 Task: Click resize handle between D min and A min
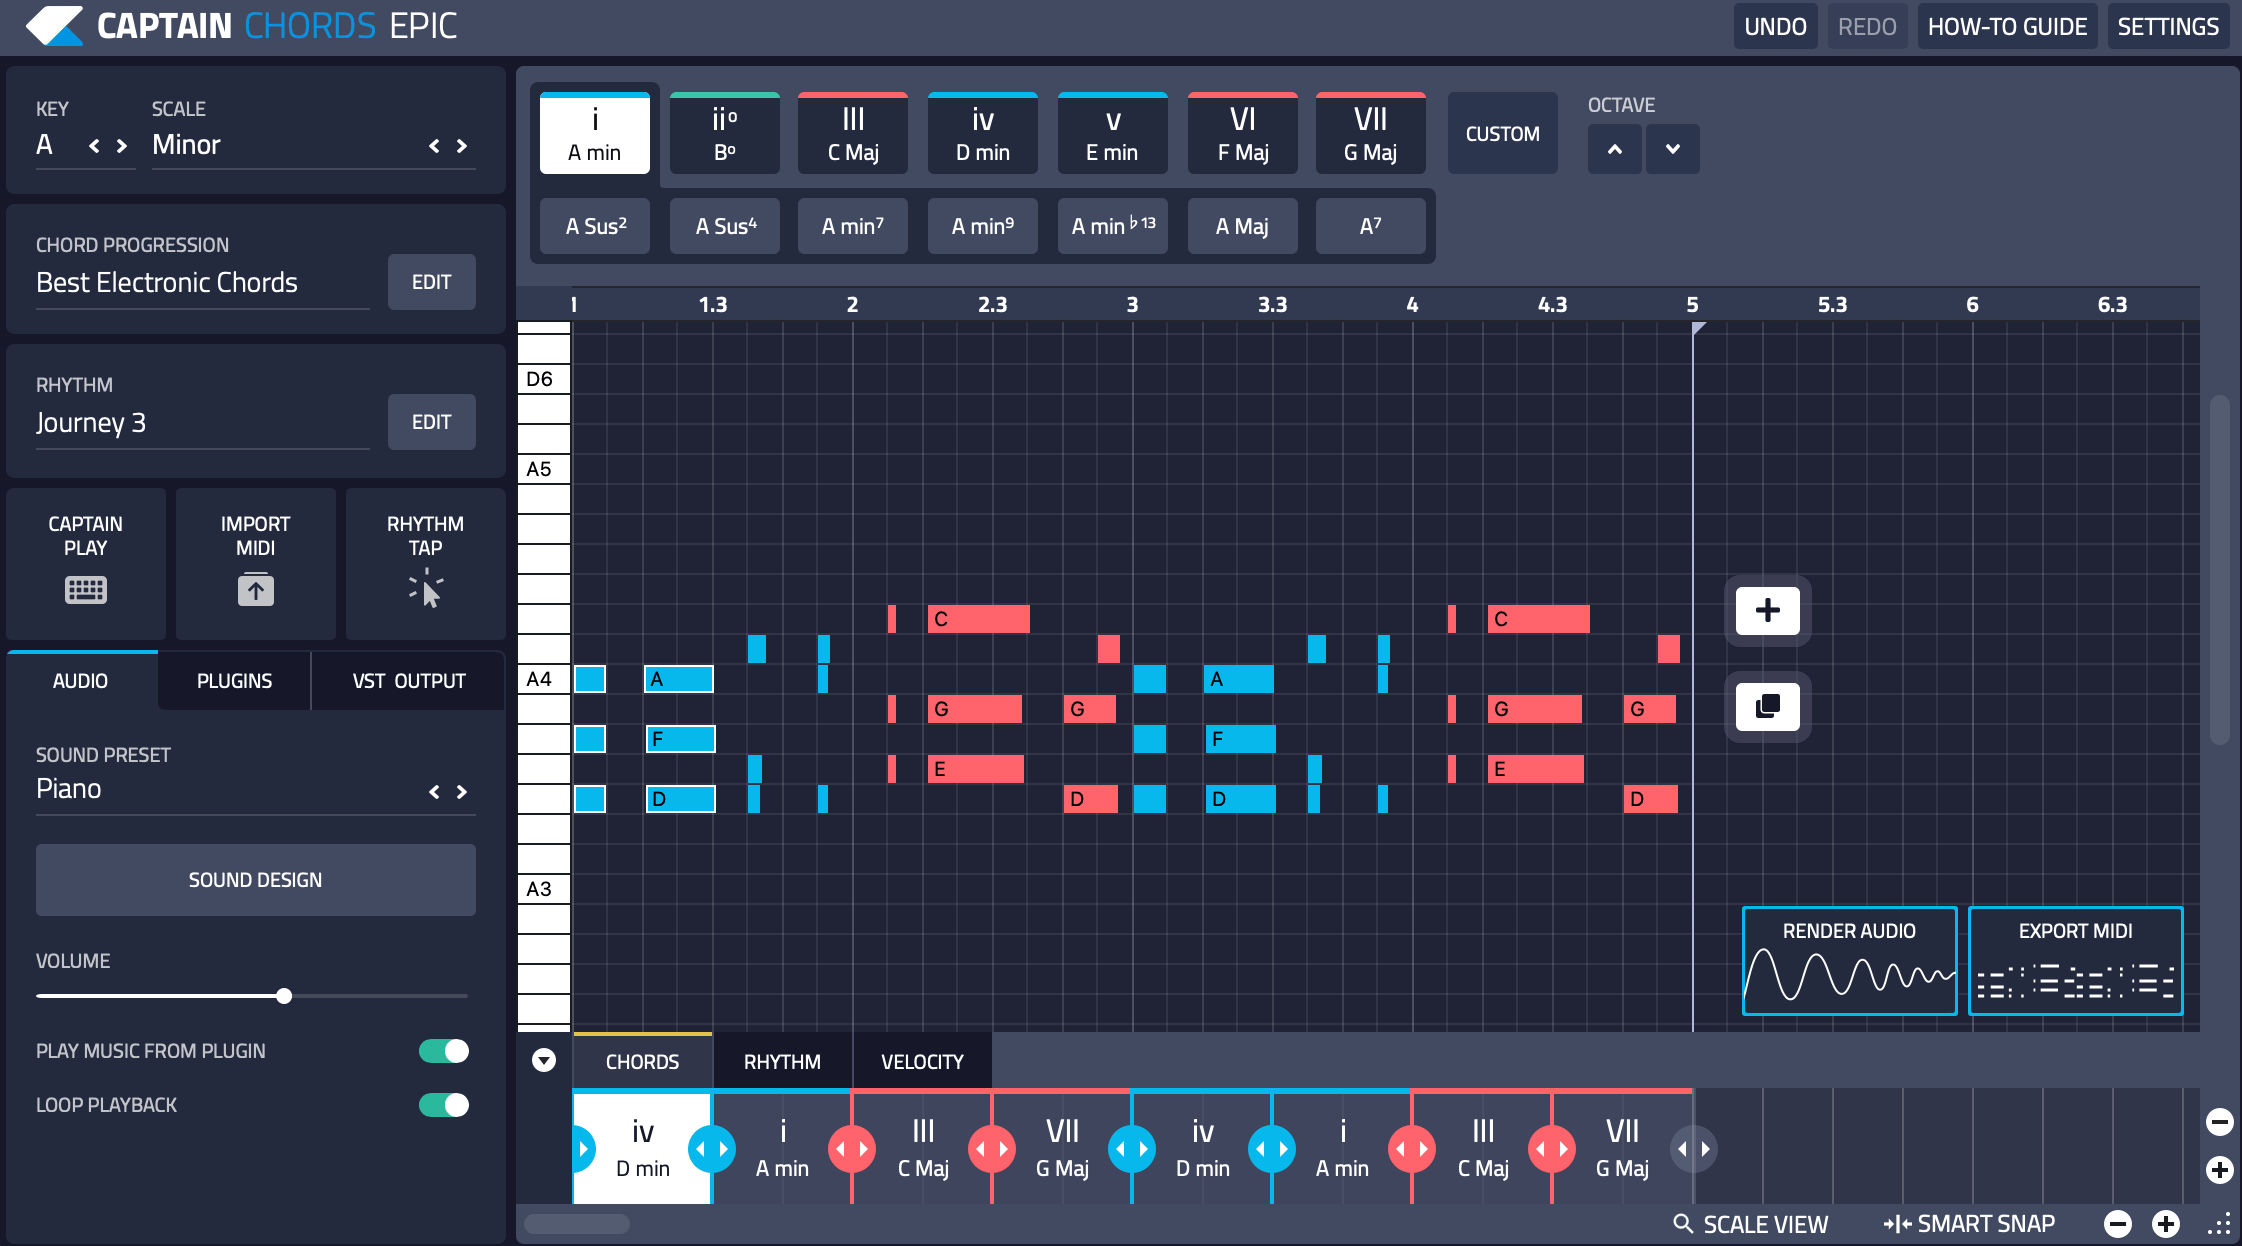(x=712, y=1149)
